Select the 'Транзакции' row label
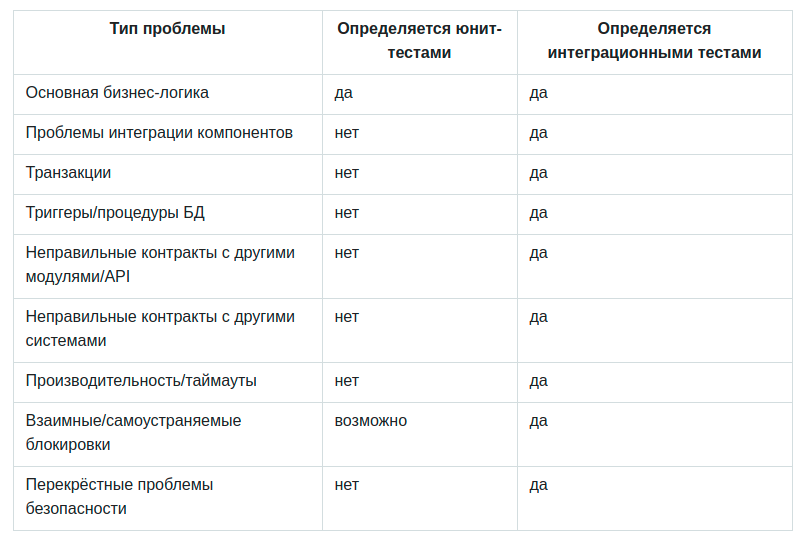Image resolution: width=798 pixels, height=540 pixels. (x=68, y=173)
